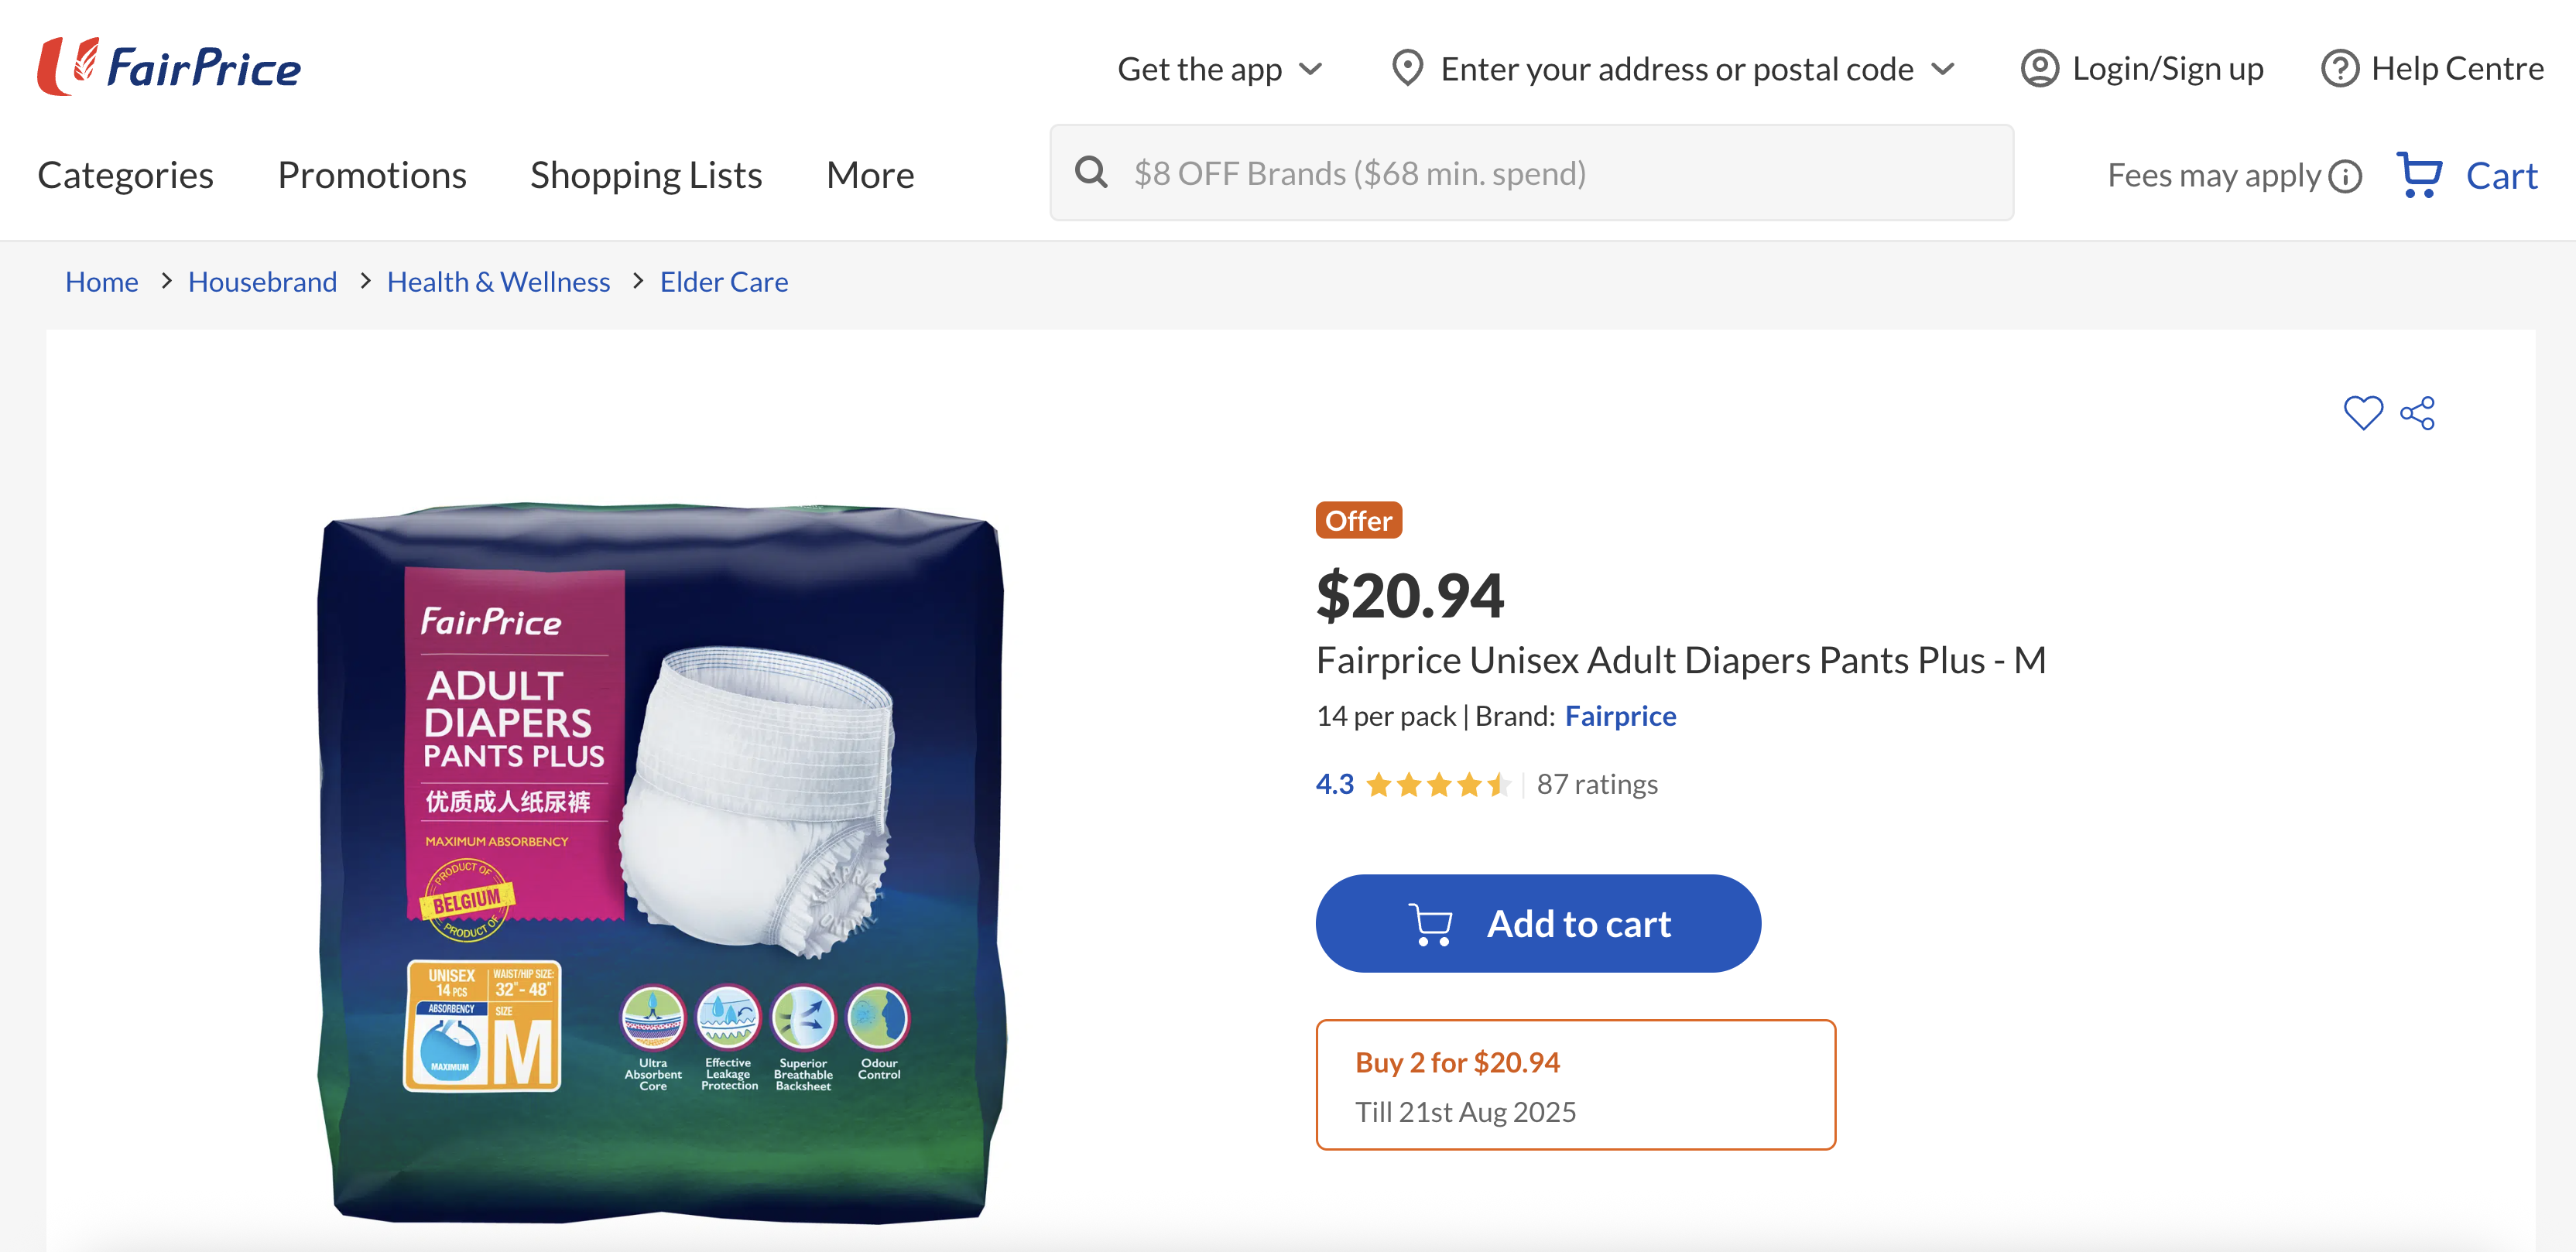Open the More menu
The width and height of the screenshot is (2576, 1252).
[869, 175]
